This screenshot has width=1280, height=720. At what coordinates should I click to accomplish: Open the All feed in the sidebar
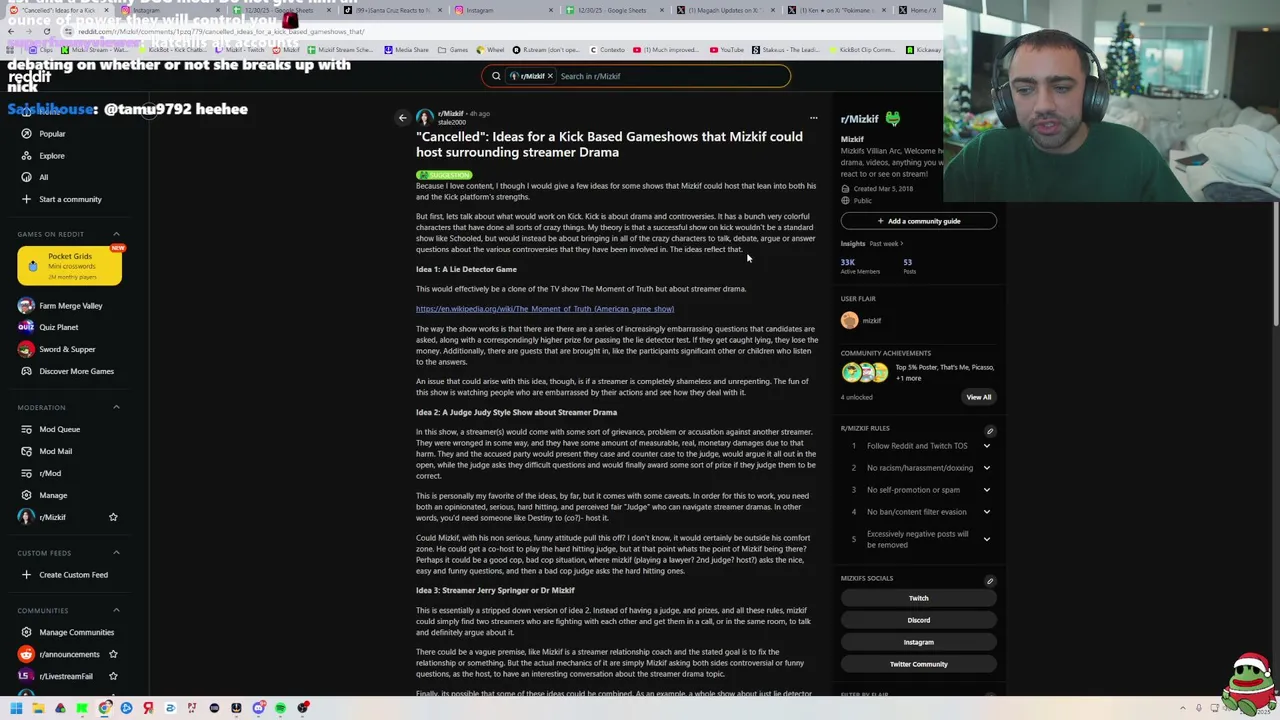[x=43, y=177]
